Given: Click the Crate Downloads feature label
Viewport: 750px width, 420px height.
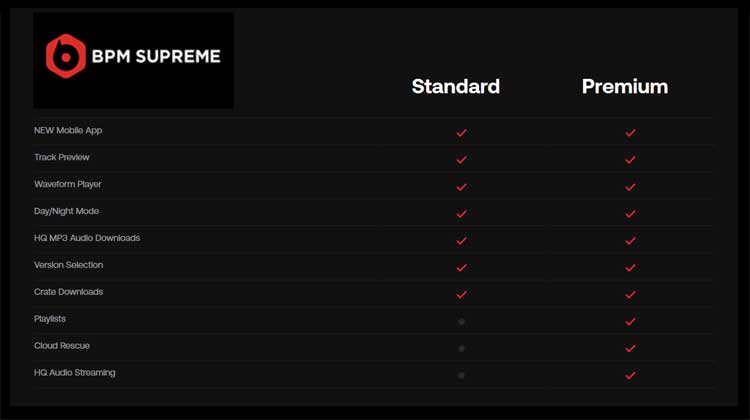Looking at the screenshot, I should 69,292.
